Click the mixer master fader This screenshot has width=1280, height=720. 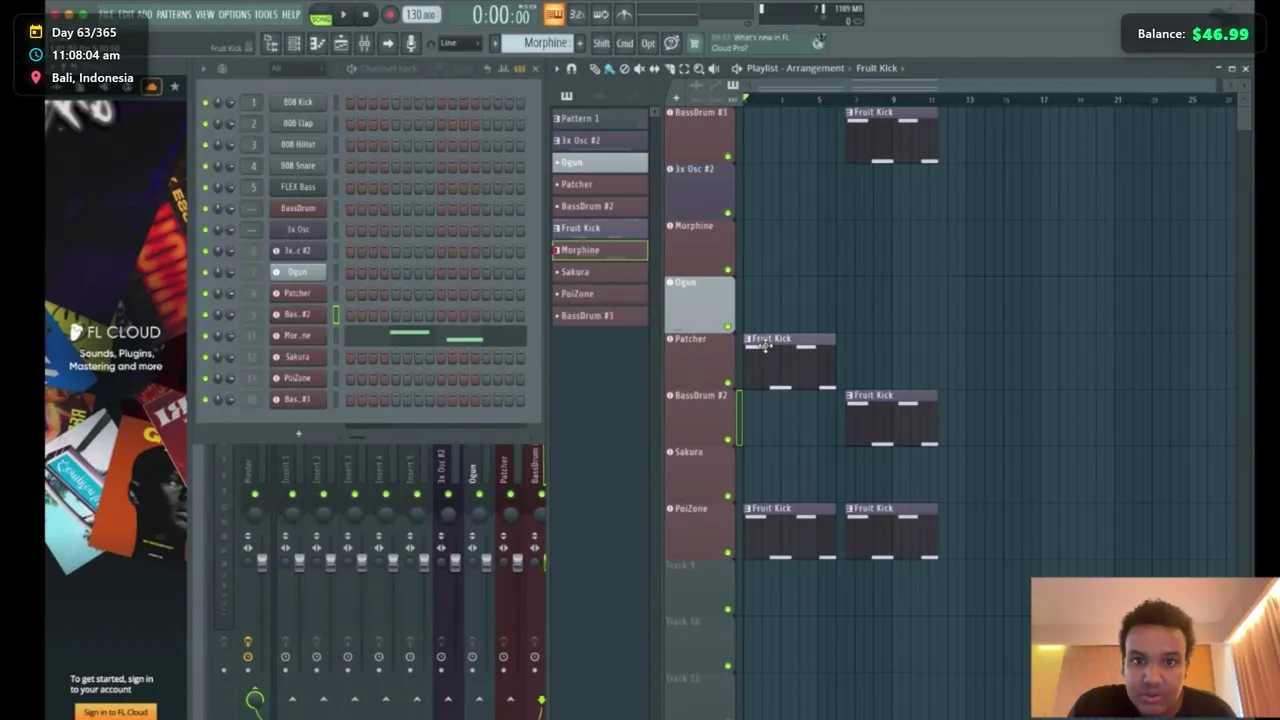tap(261, 562)
